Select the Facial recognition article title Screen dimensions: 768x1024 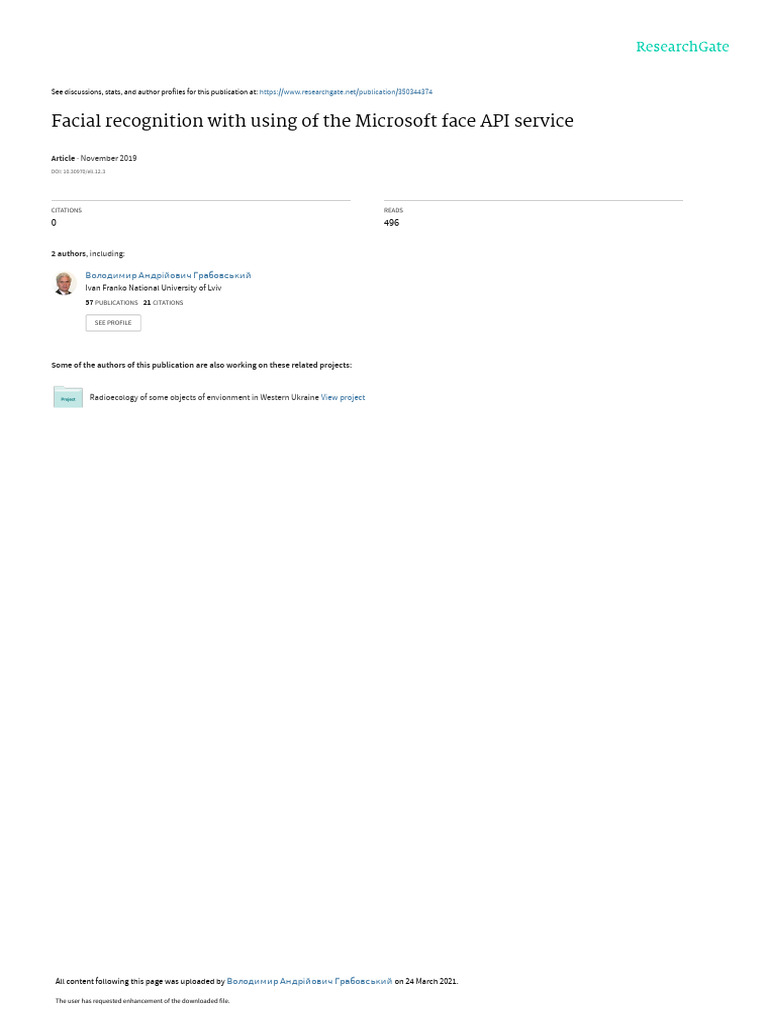(312, 121)
